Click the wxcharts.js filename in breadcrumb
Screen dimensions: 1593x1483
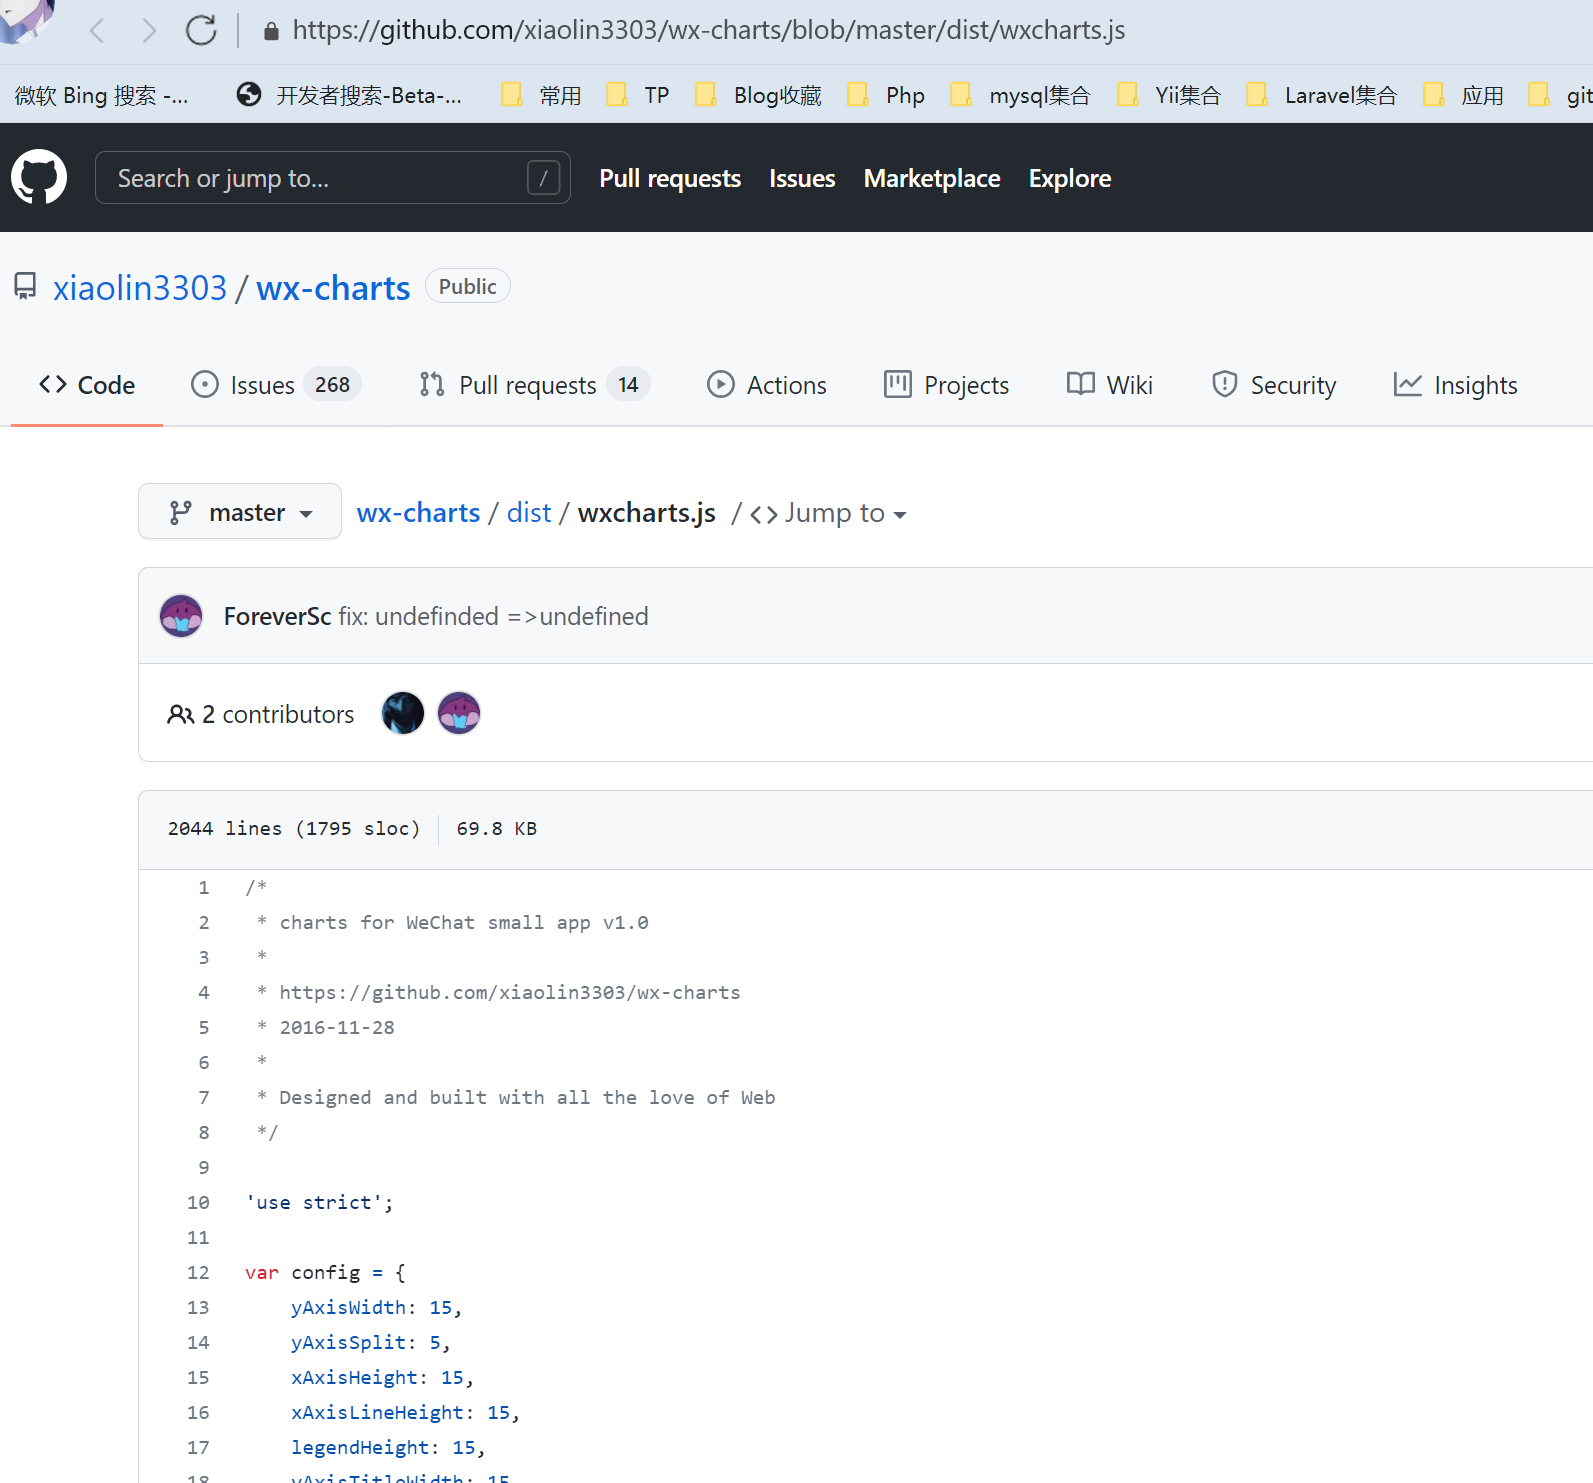(x=647, y=512)
